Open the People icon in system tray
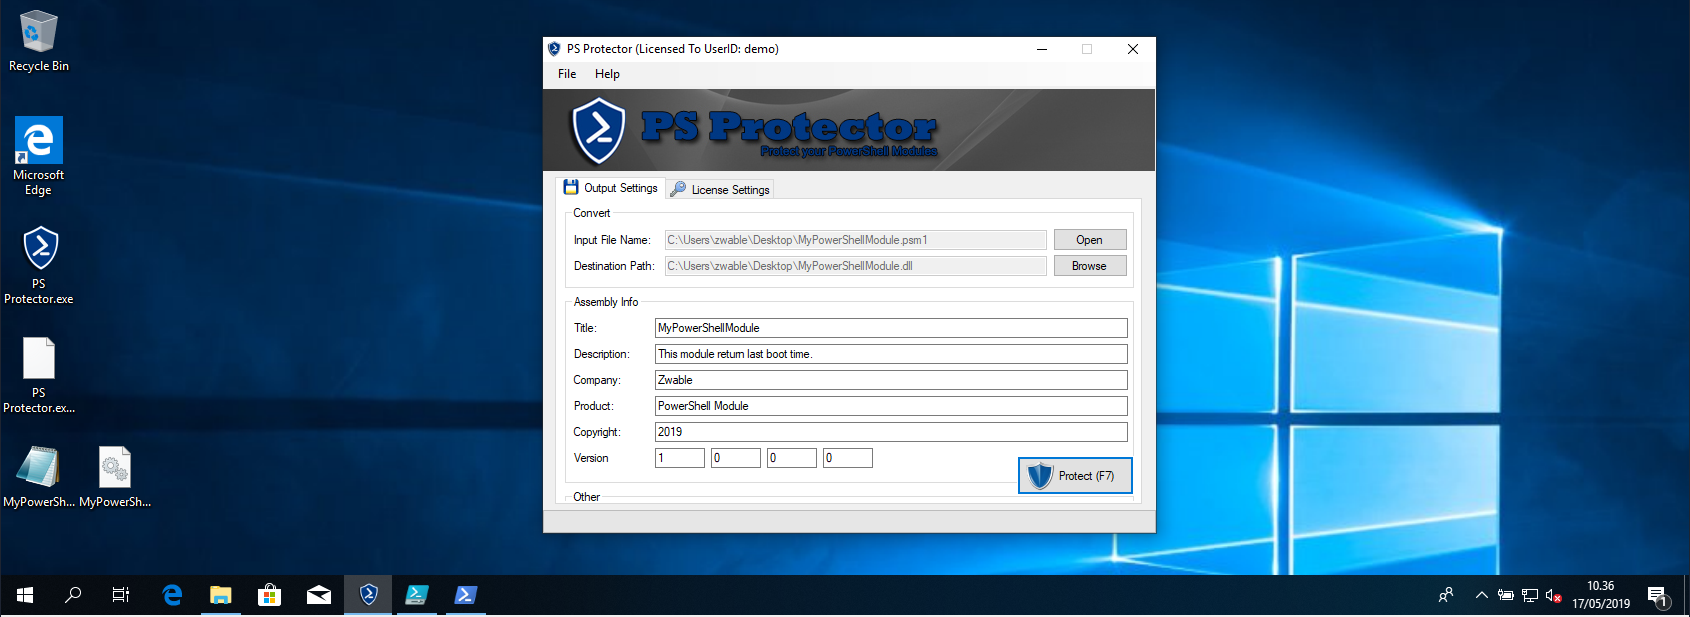The width and height of the screenshot is (1690, 617). point(1446,595)
